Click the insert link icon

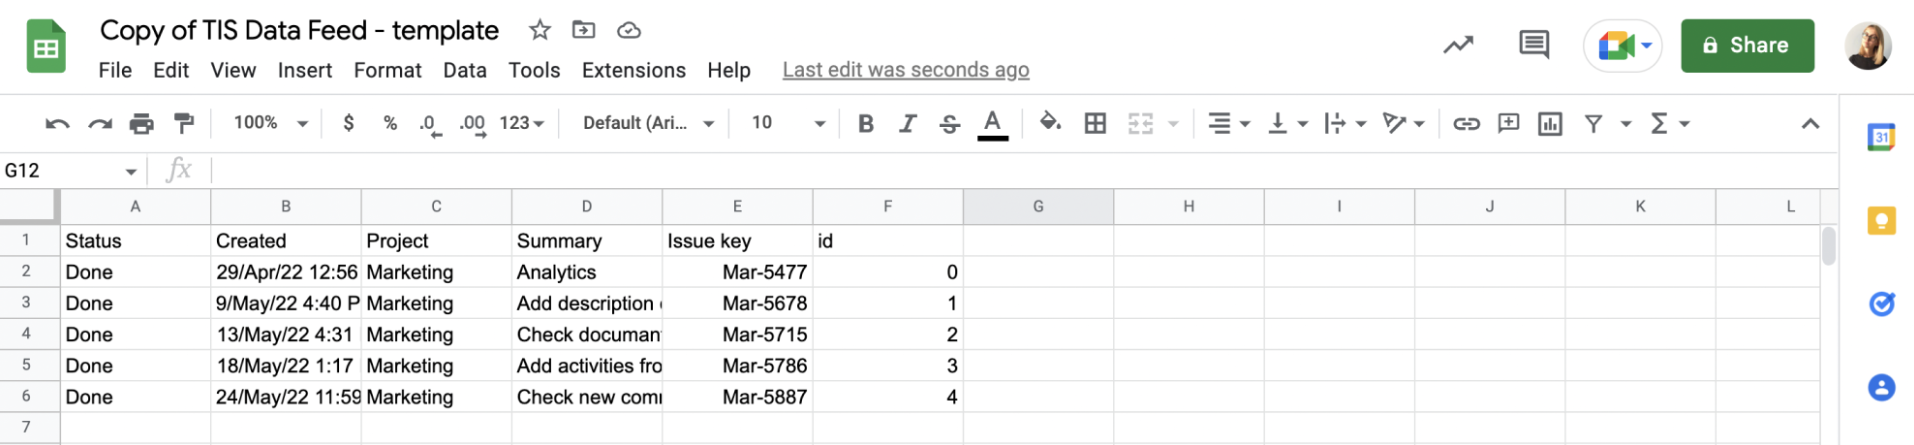pos(1466,124)
